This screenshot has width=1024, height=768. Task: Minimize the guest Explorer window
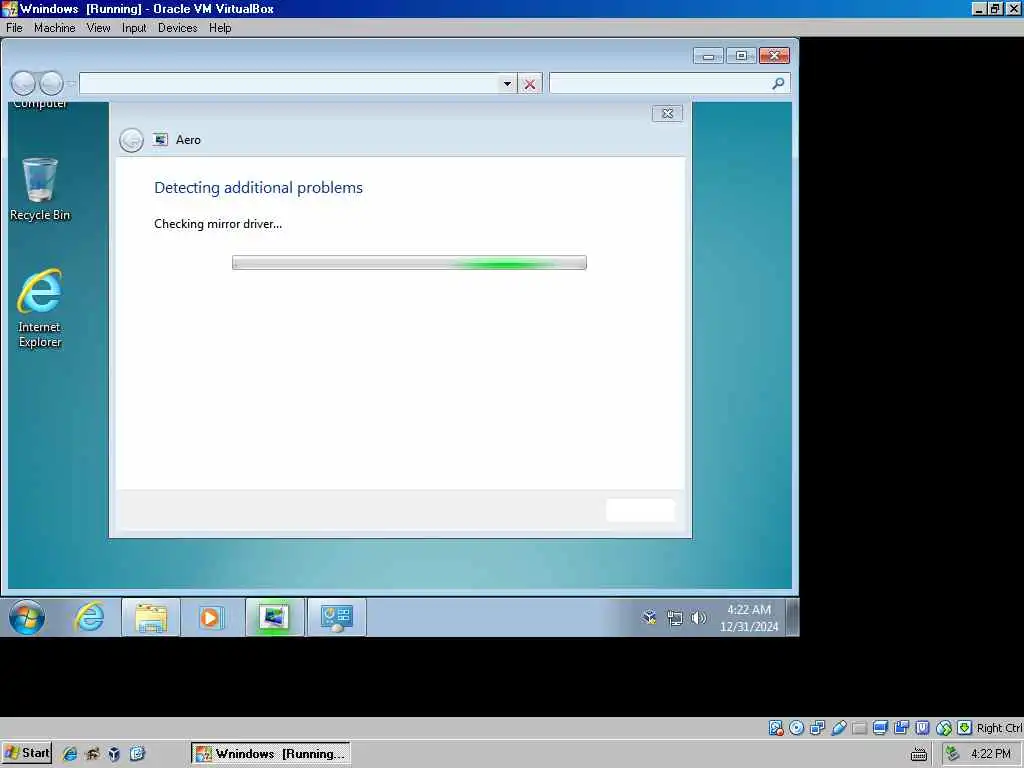(709, 56)
